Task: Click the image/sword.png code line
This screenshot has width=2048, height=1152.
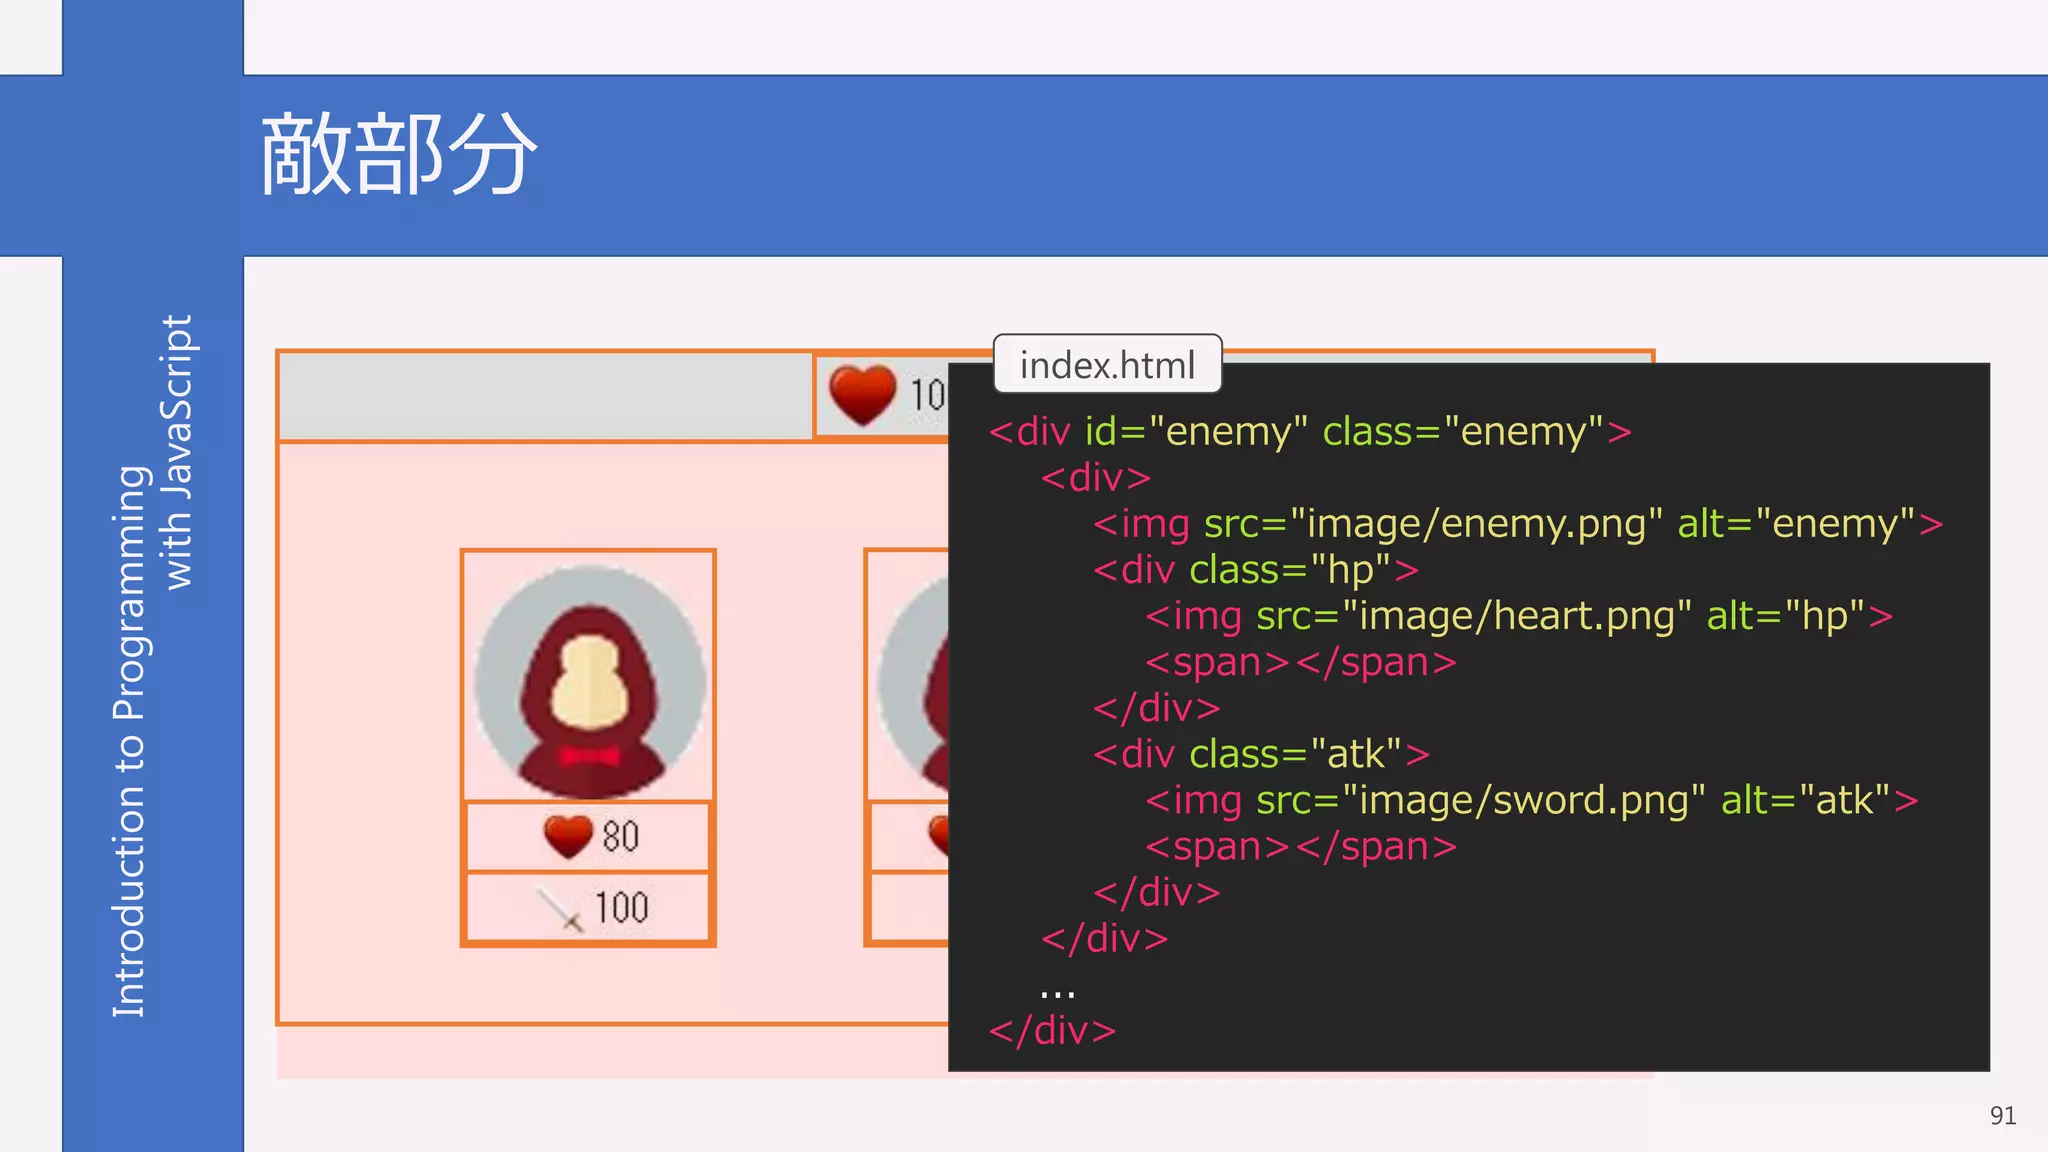Action: pyautogui.click(x=1532, y=800)
